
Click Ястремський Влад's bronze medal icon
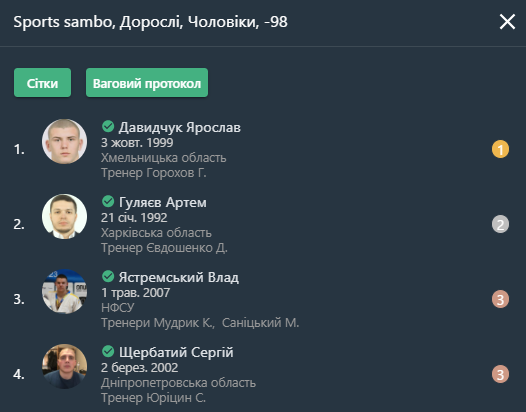click(500, 299)
